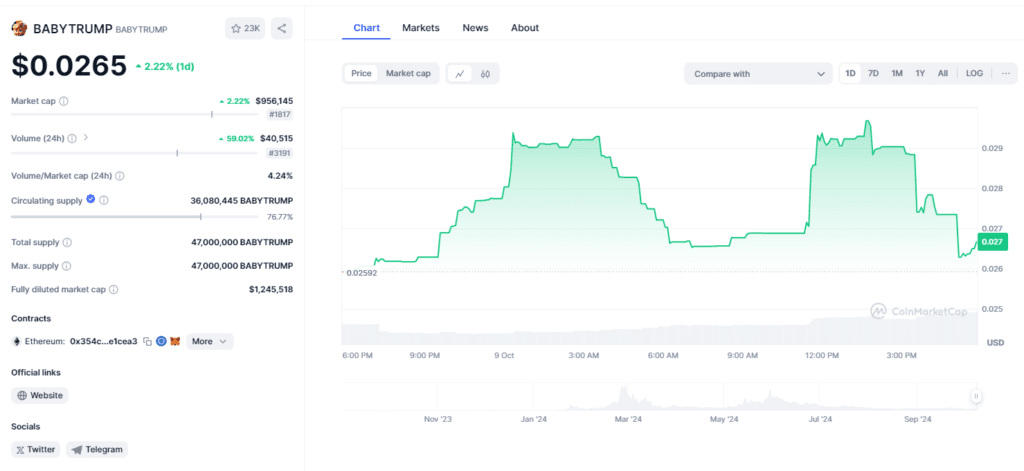Select the Price chart toggle
Viewport: 1024px width, 471px height.
[x=361, y=73]
